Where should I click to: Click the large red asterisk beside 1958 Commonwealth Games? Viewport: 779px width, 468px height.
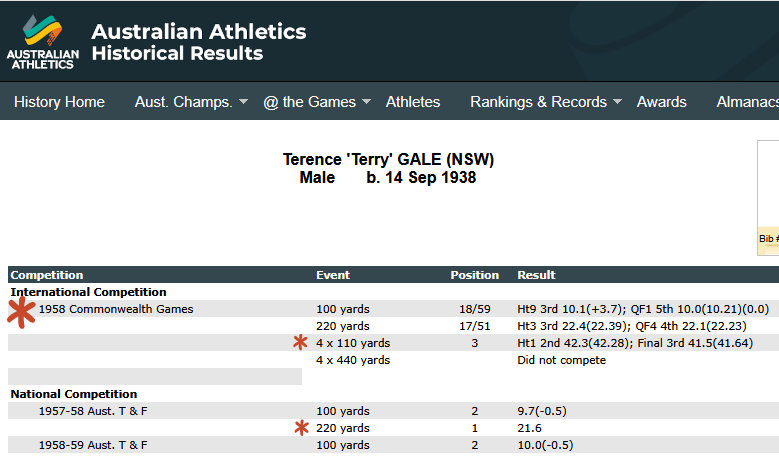coord(21,312)
